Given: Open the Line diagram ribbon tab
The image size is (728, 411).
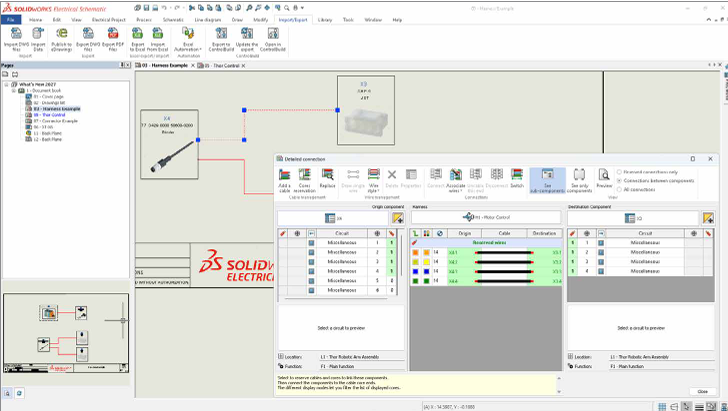Looking at the screenshot, I should (208, 20).
